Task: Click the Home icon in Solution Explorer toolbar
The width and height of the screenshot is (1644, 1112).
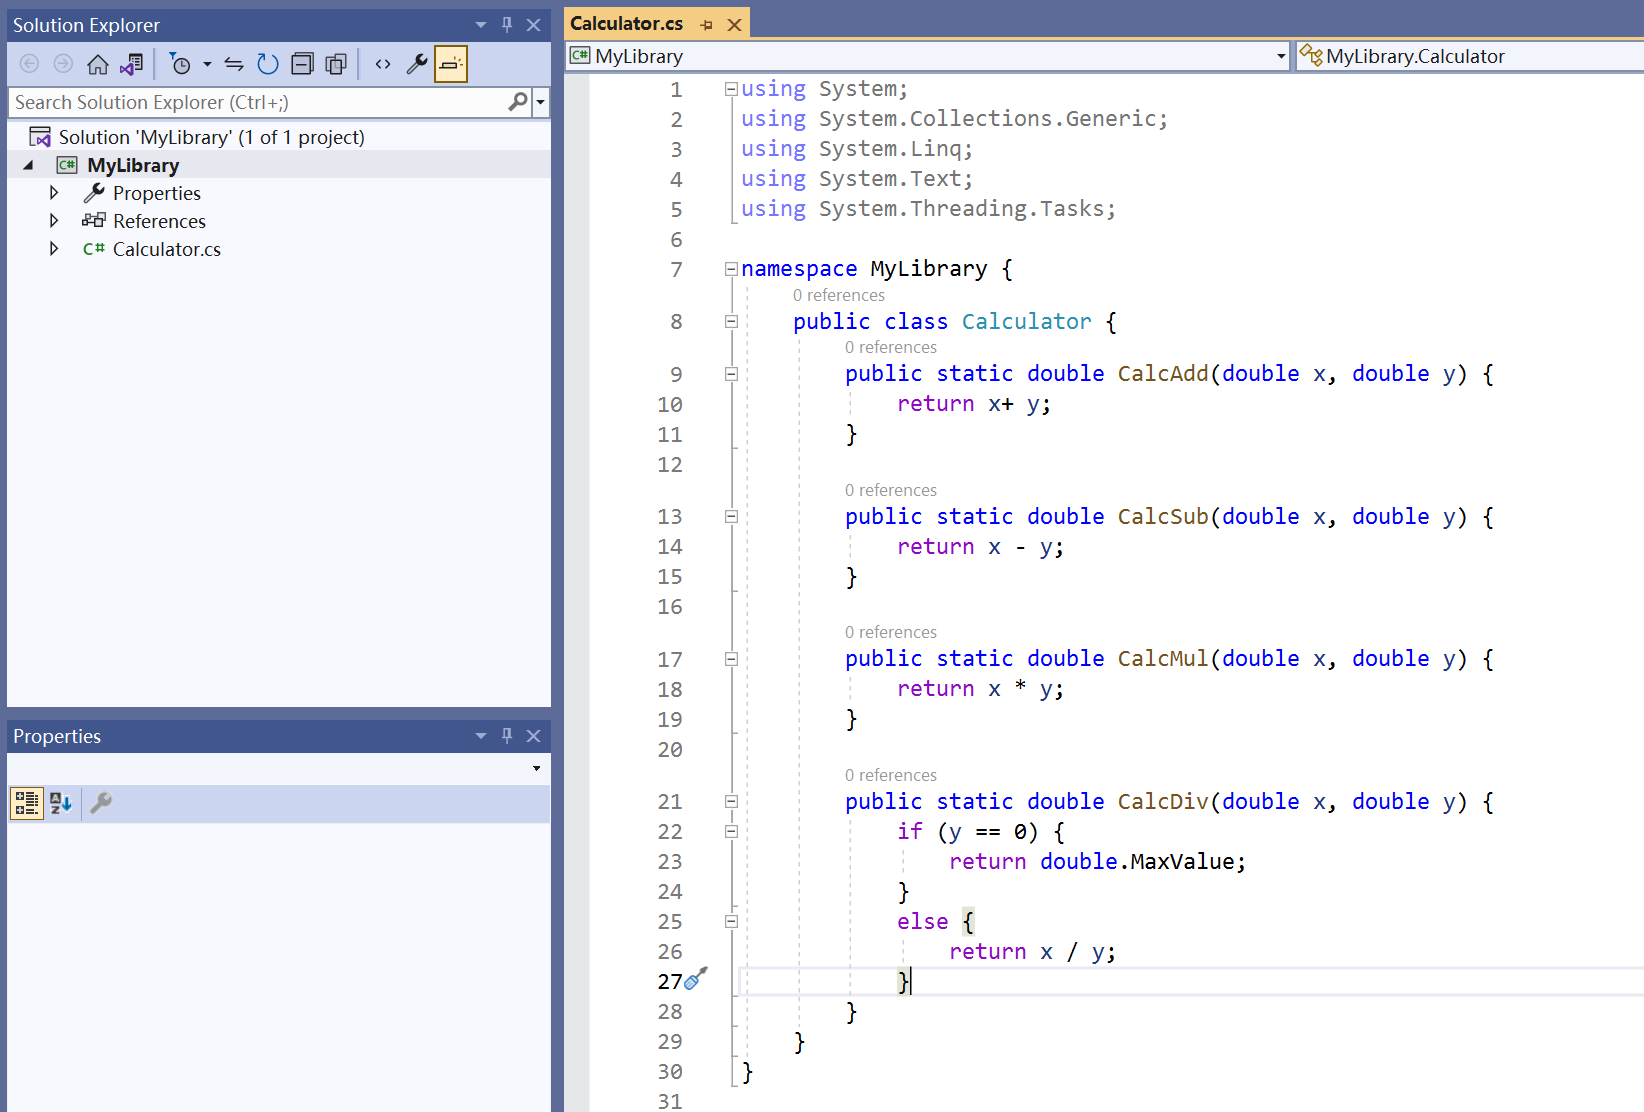Action: (x=98, y=65)
